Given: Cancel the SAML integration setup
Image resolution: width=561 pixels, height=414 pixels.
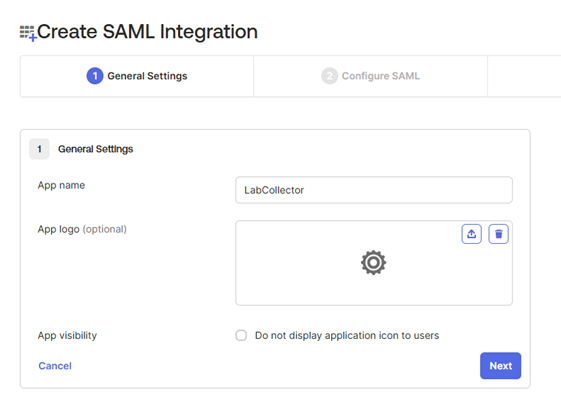Looking at the screenshot, I should coord(55,366).
